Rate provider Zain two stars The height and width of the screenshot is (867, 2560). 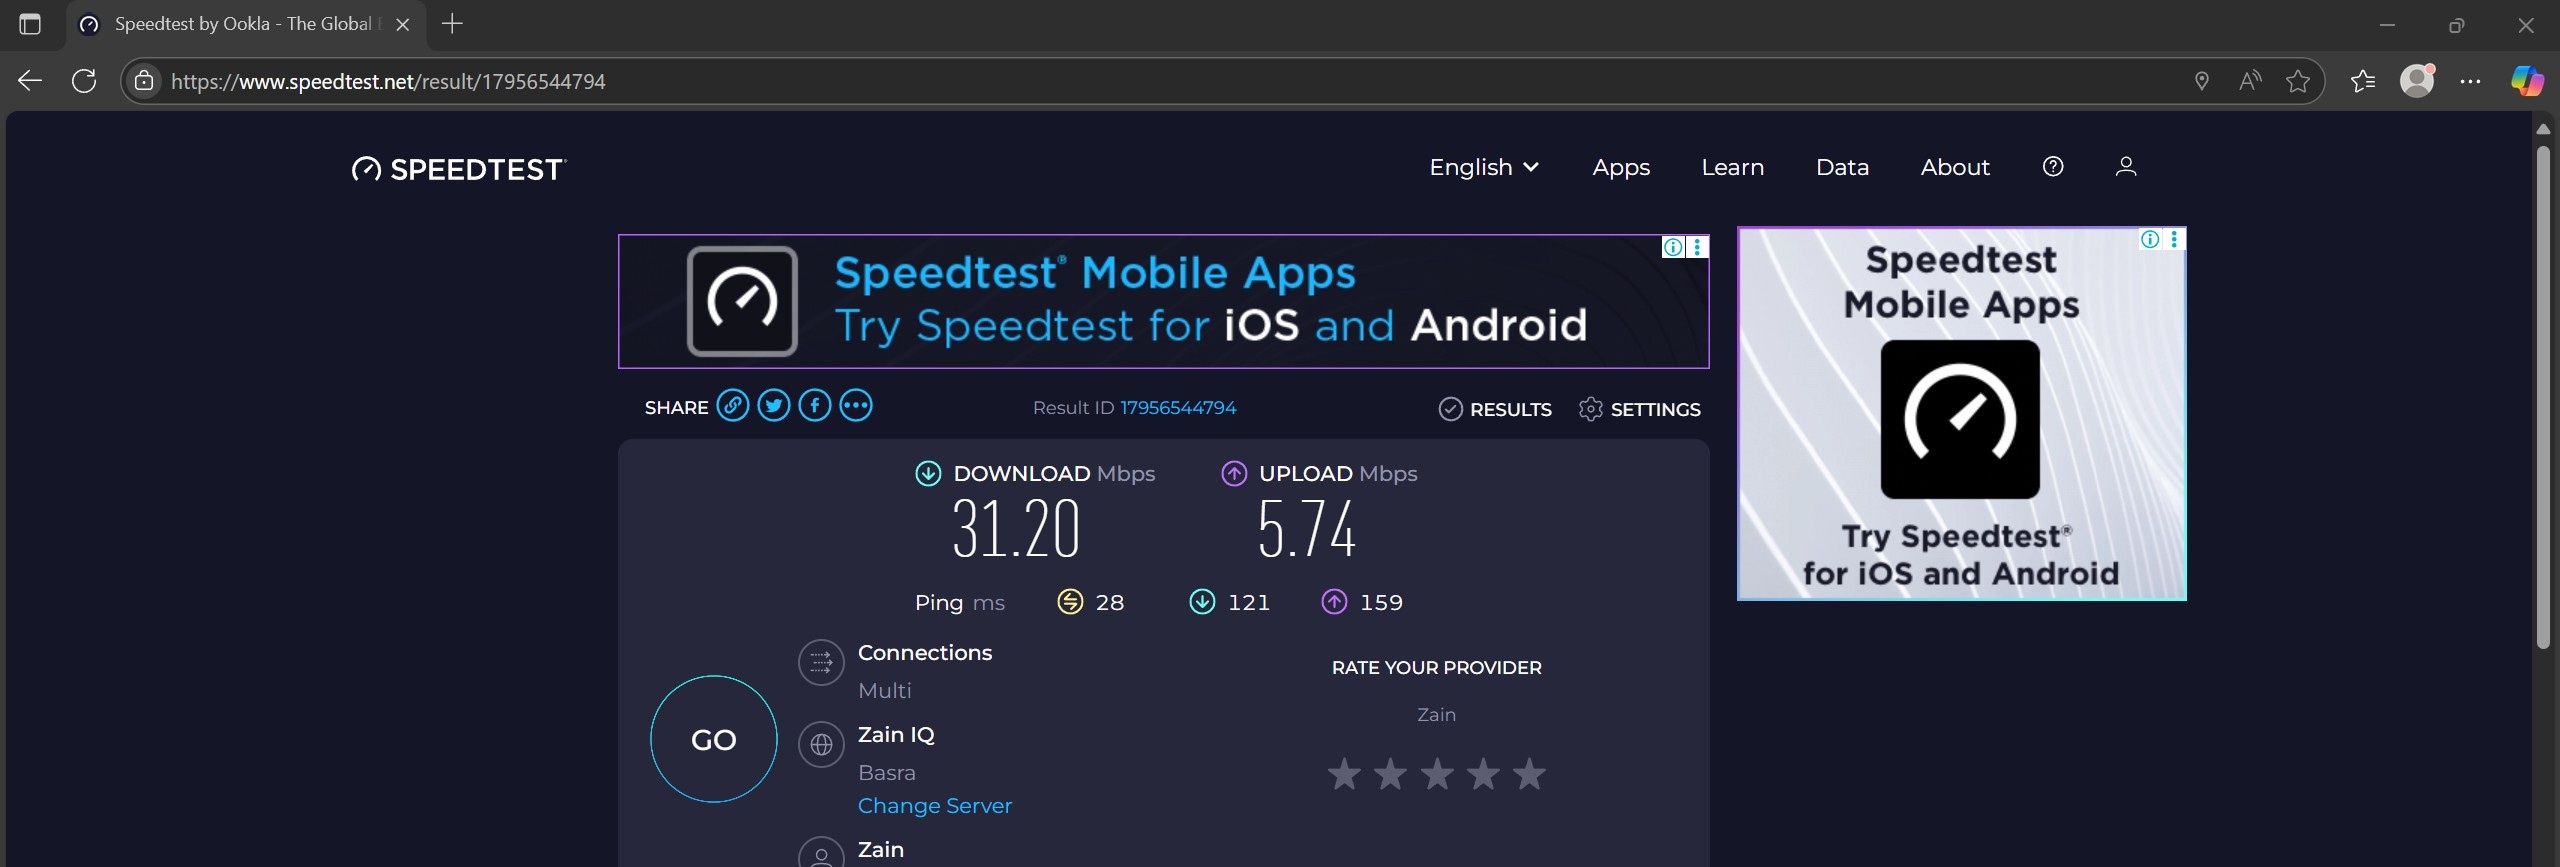tap(1391, 773)
